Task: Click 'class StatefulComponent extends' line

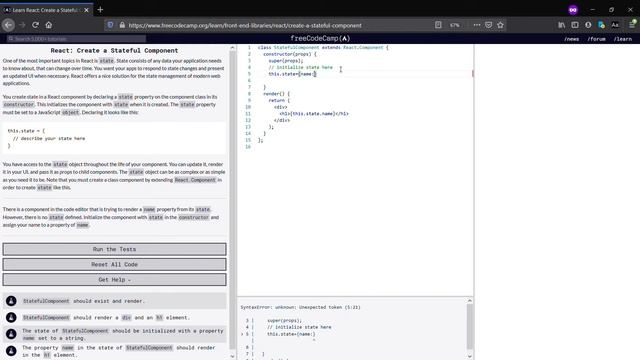Action: (x=323, y=47)
